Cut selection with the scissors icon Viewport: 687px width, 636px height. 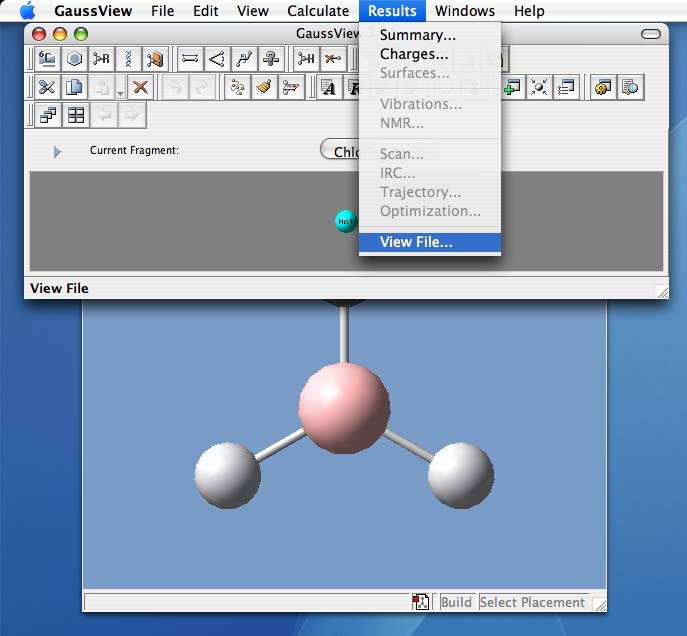47,87
